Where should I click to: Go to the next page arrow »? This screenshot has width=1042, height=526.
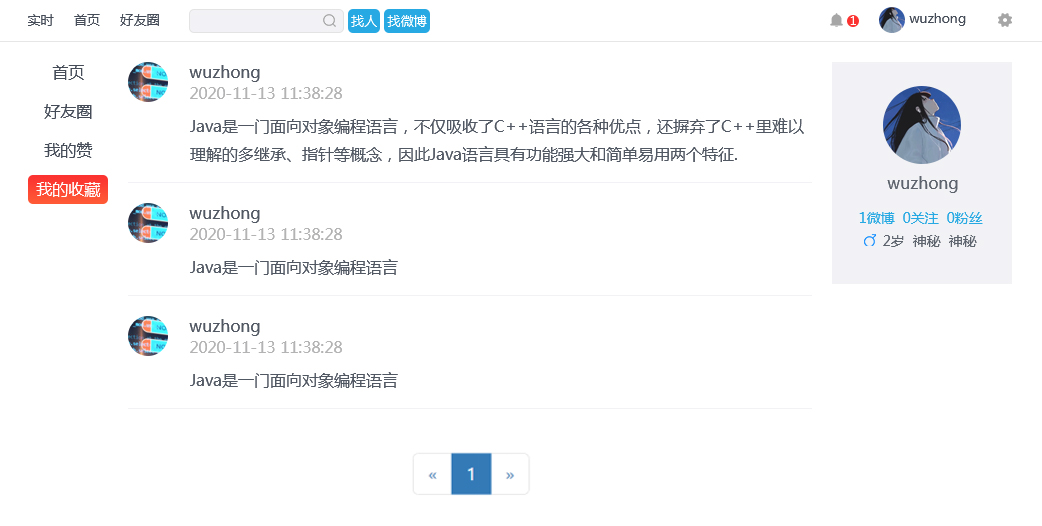(510, 474)
